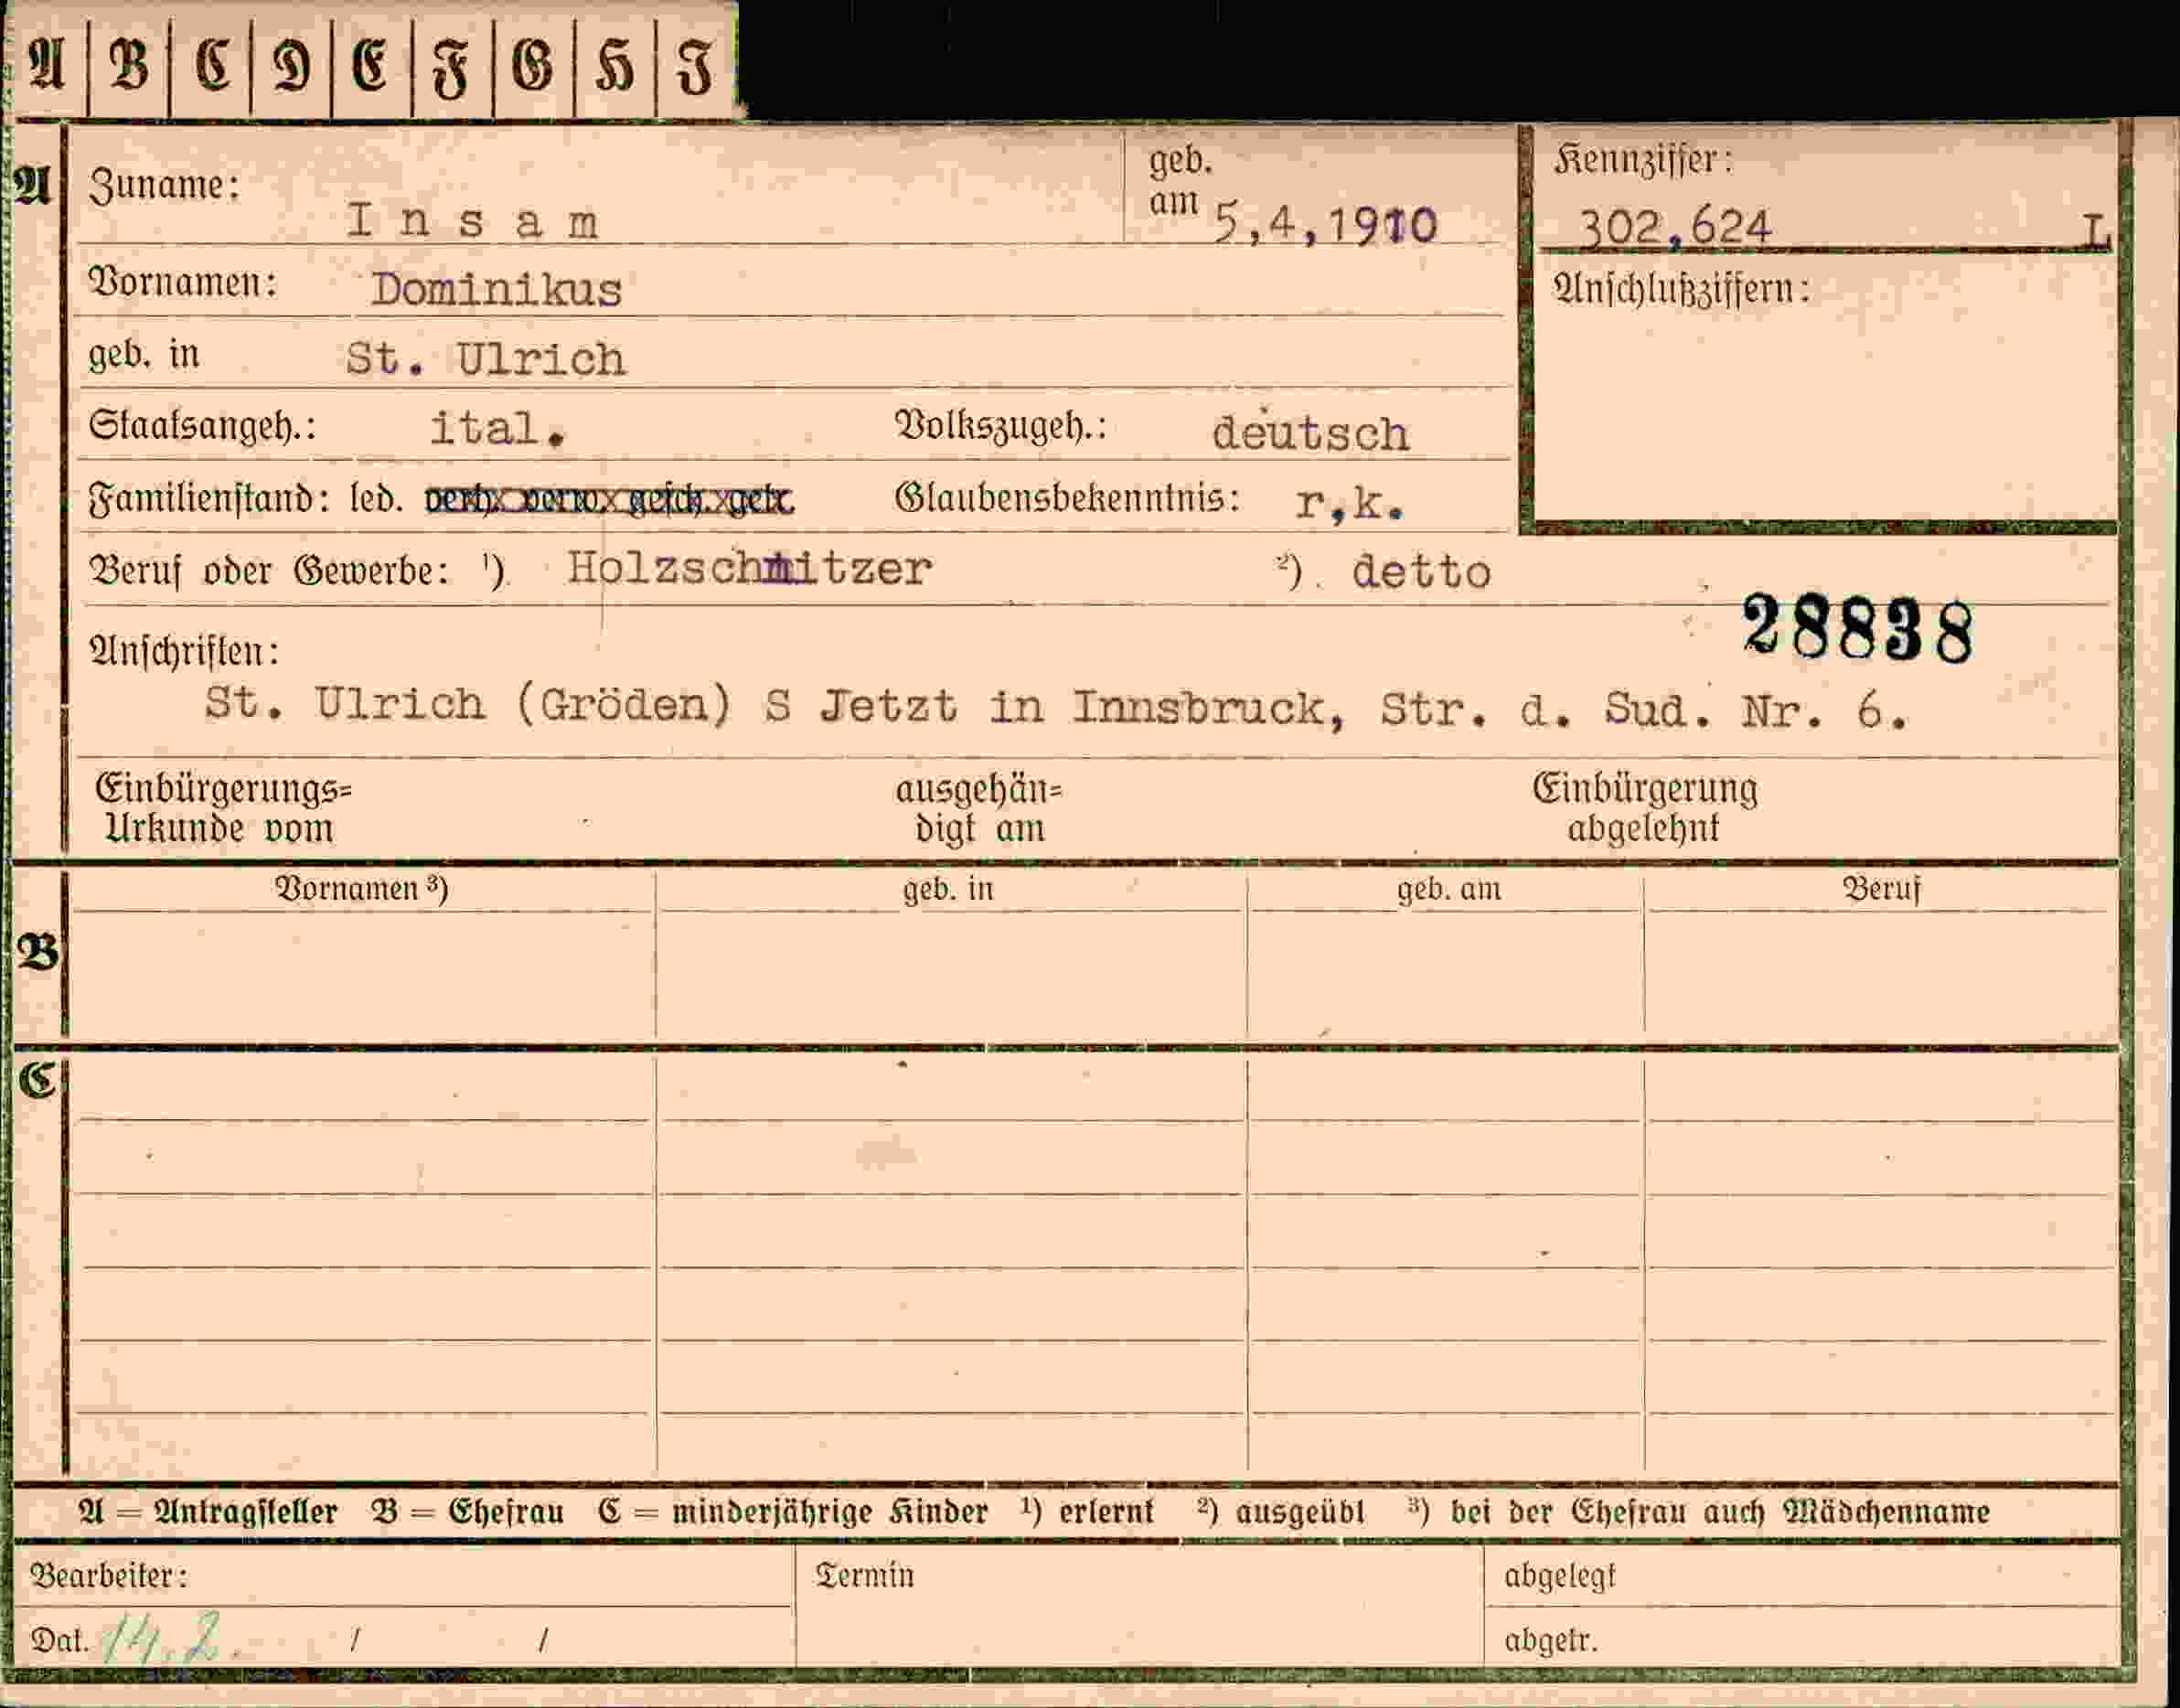2180x1708 pixels.
Task: Click the 'Anschriften:' label
Action: pos(185,651)
